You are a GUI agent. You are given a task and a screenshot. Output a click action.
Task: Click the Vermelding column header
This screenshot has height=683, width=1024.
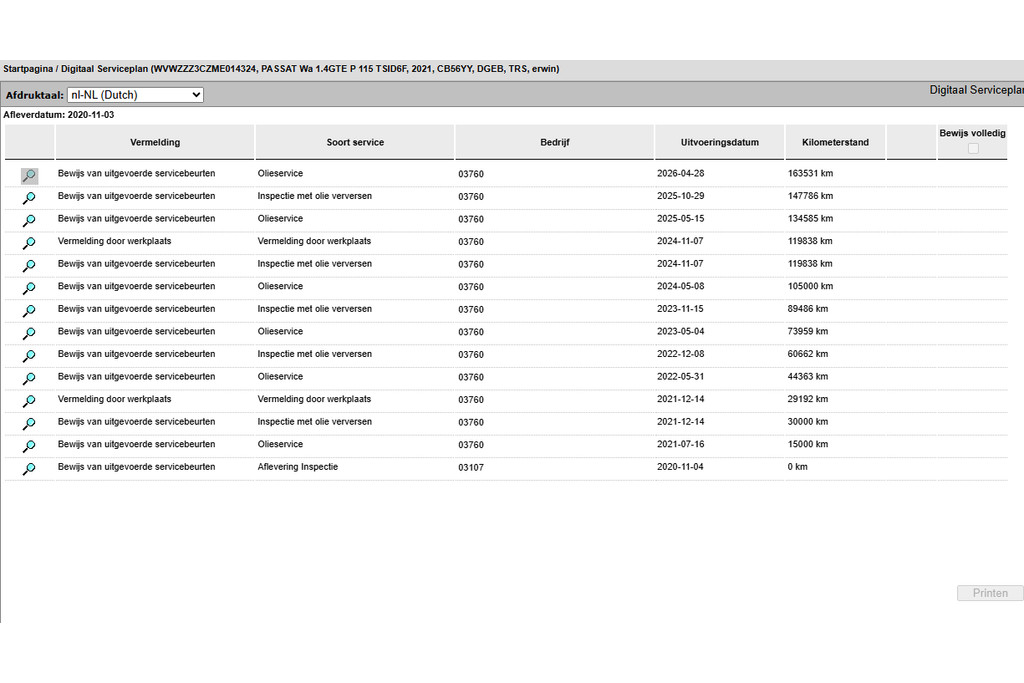point(155,142)
